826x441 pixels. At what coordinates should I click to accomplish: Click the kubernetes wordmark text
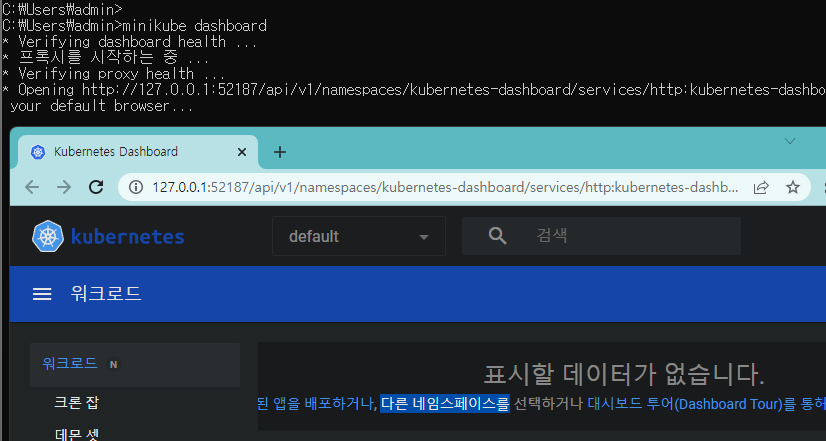pyautogui.click(x=127, y=237)
